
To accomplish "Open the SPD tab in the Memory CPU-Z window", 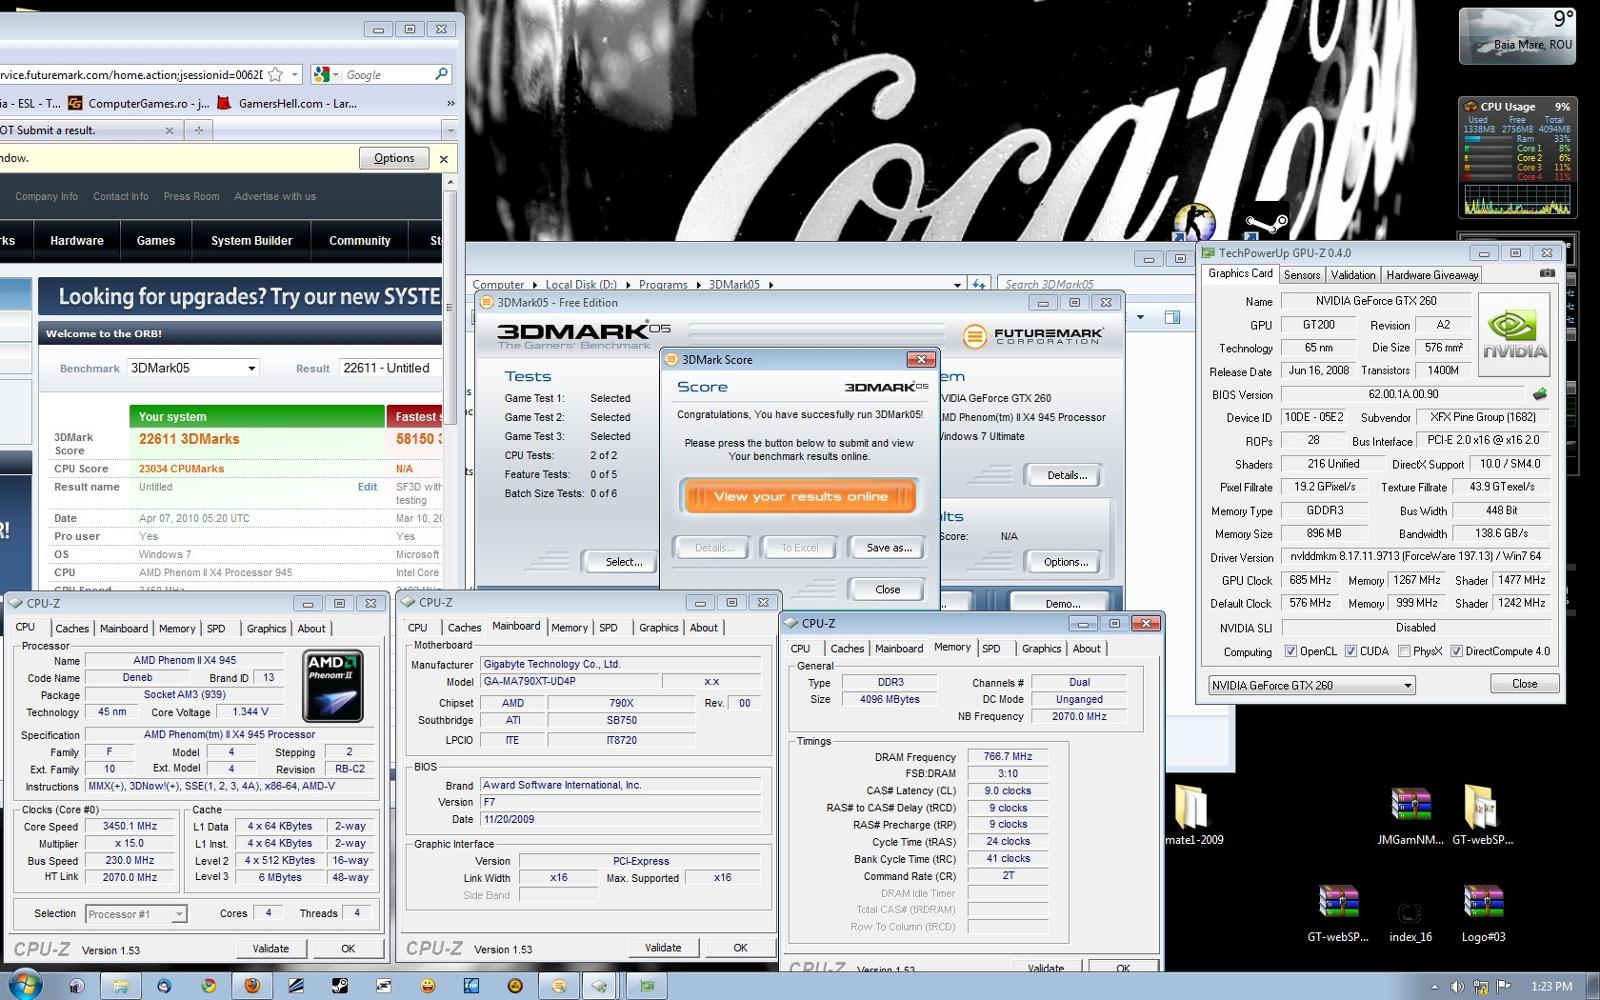I will (991, 648).
